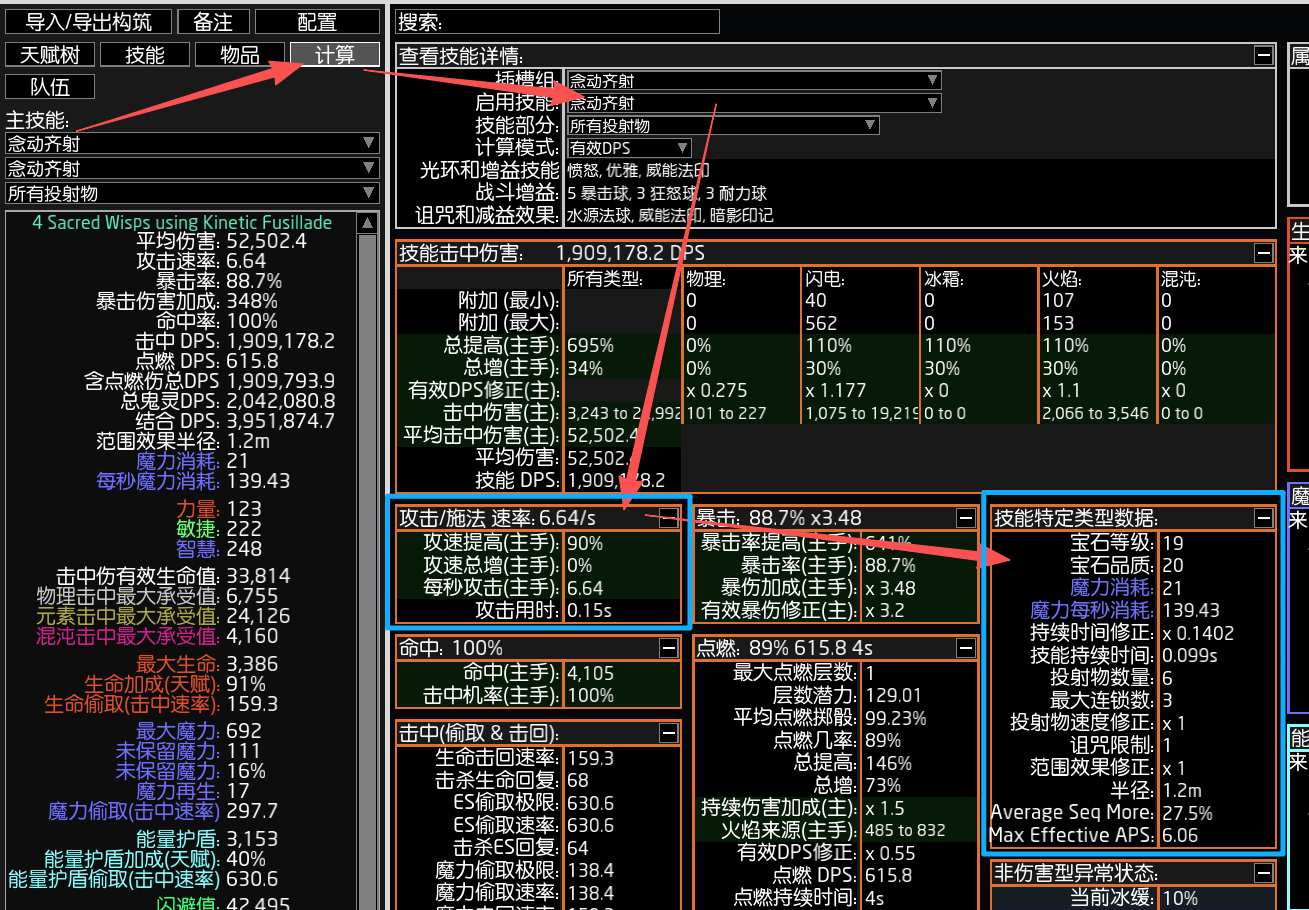Collapse the 击中(偷取 & 击回) section

pyautogui.click(x=668, y=733)
